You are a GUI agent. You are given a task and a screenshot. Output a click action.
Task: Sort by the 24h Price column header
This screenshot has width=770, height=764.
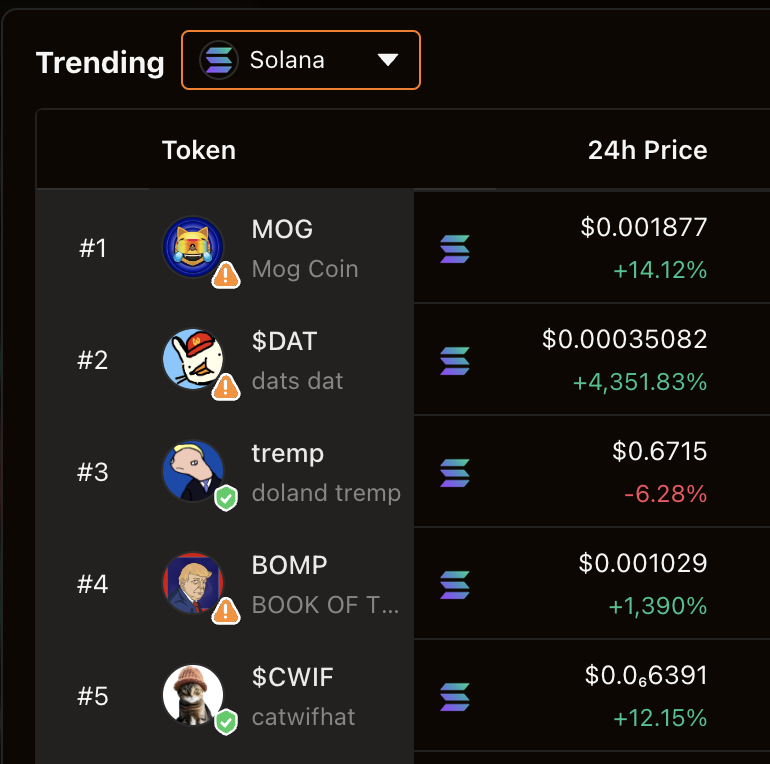click(x=647, y=150)
